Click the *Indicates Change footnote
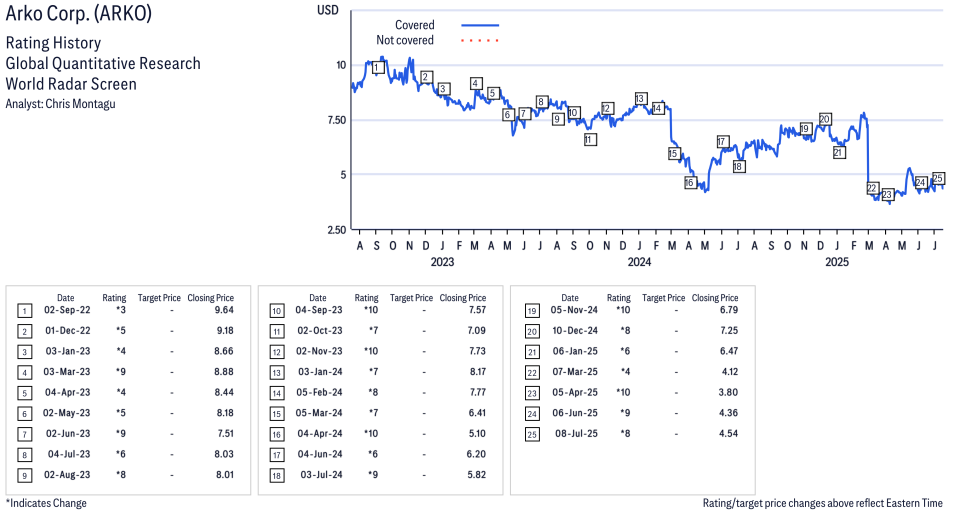Screen dimensions: 954x510 [46, 503]
